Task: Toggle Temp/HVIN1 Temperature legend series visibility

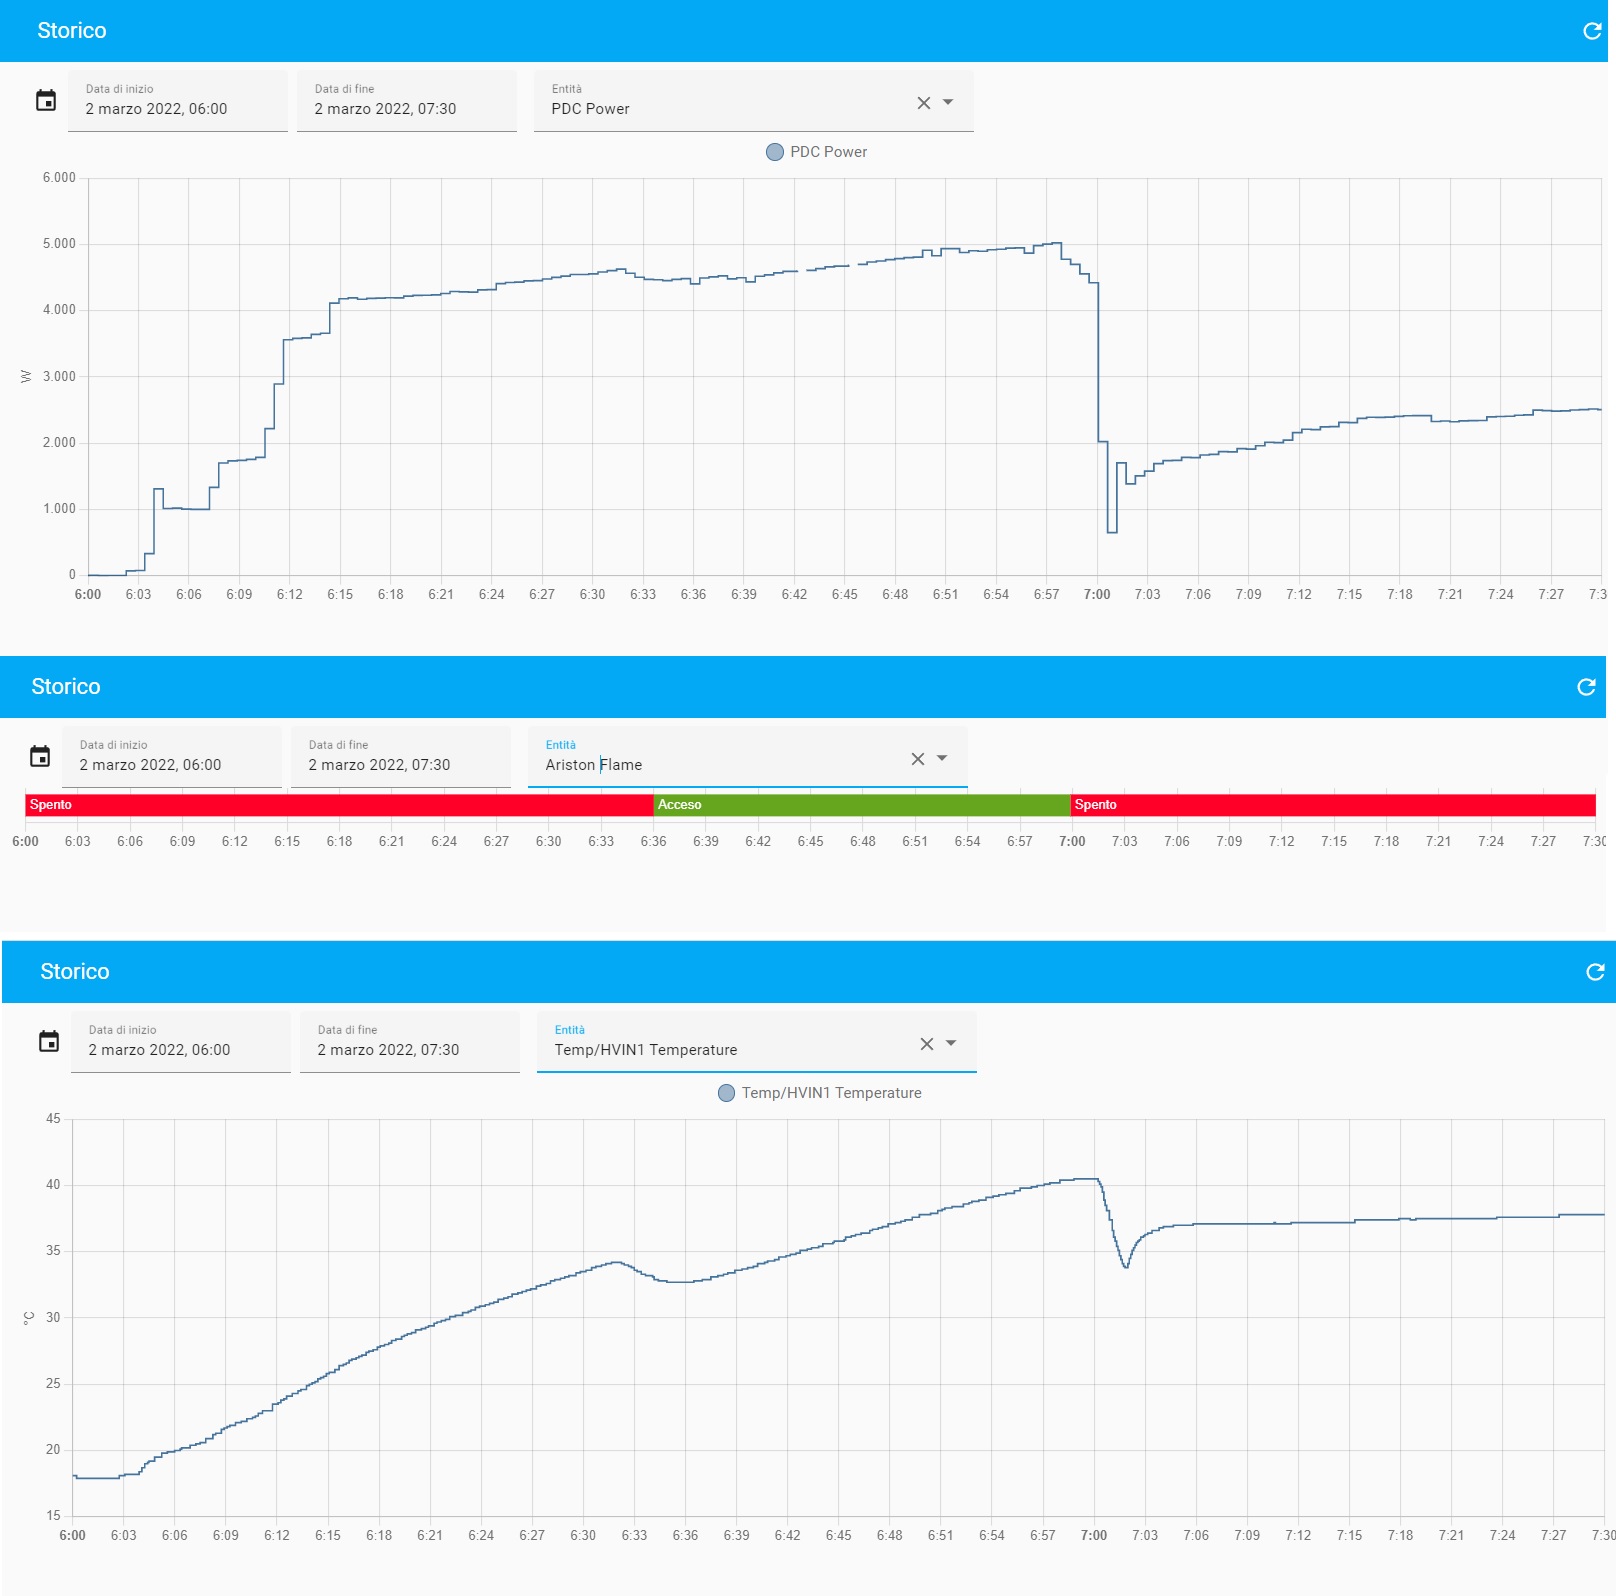Action: click(820, 1093)
